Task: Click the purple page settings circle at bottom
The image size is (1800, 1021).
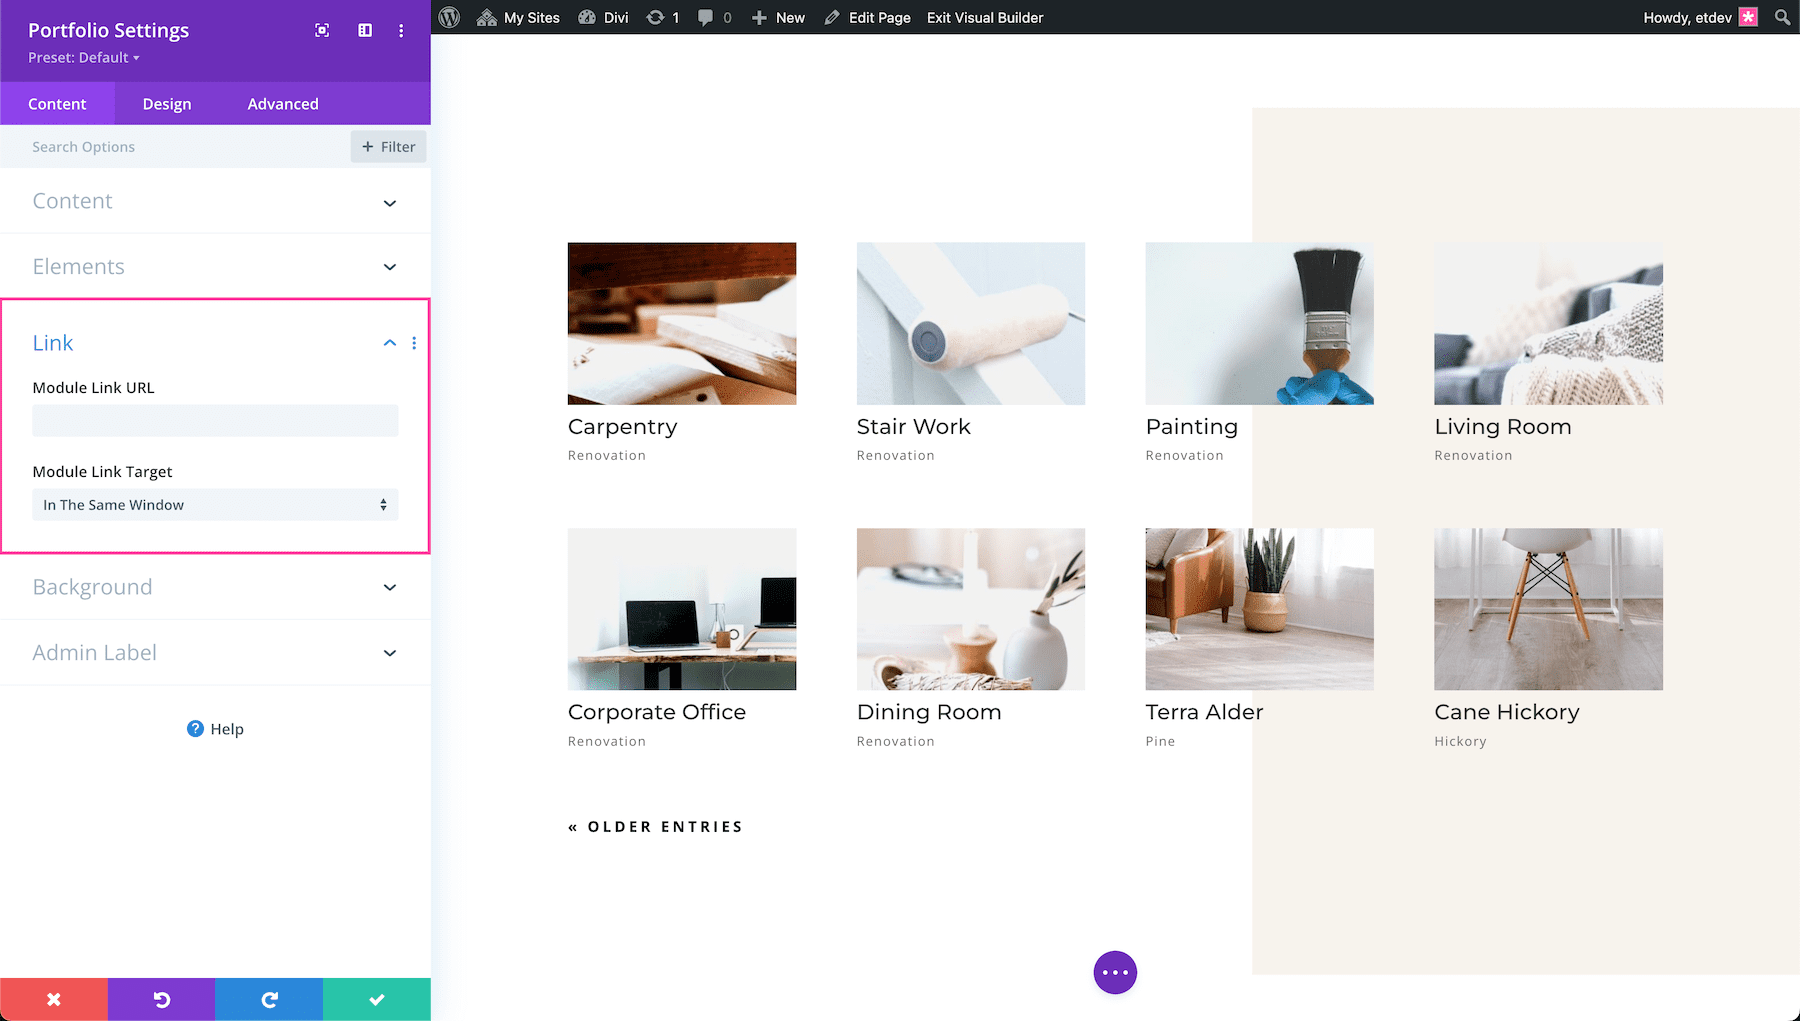Action: (1115, 971)
